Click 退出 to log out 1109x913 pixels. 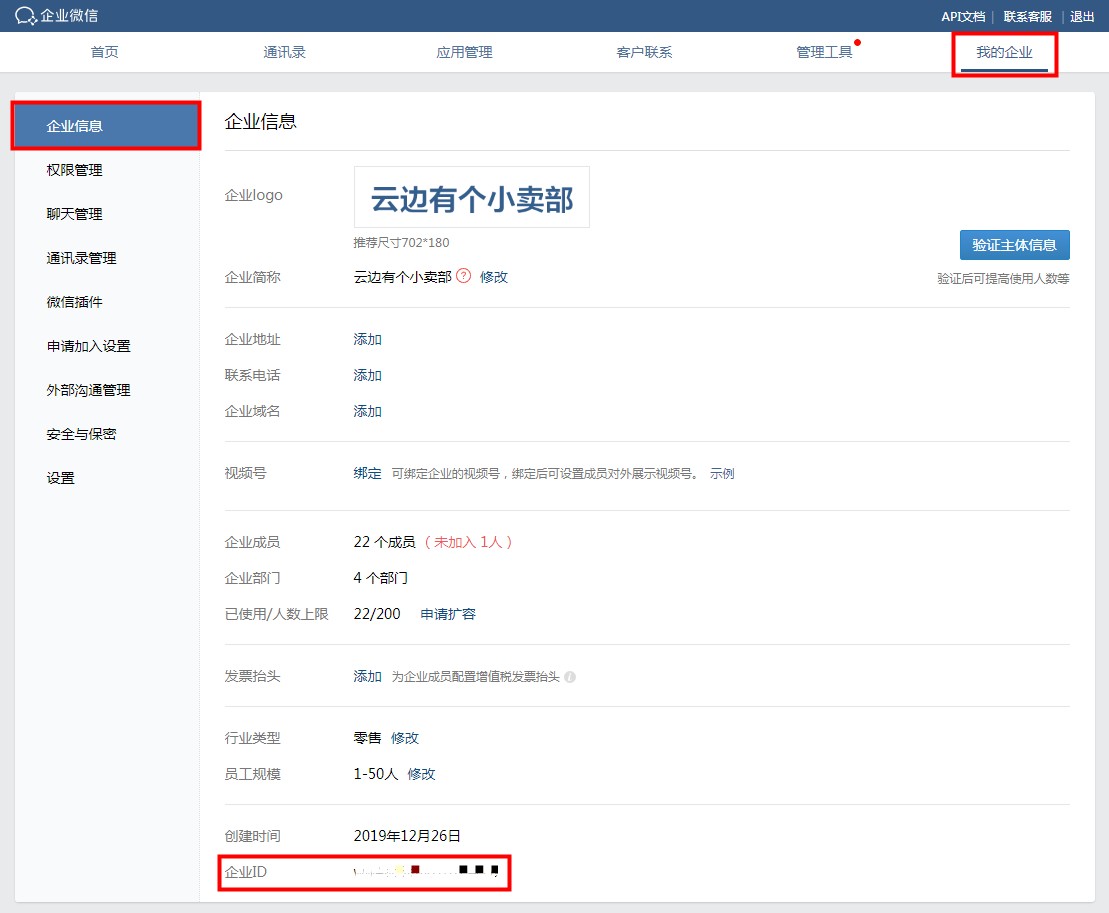click(x=1082, y=16)
